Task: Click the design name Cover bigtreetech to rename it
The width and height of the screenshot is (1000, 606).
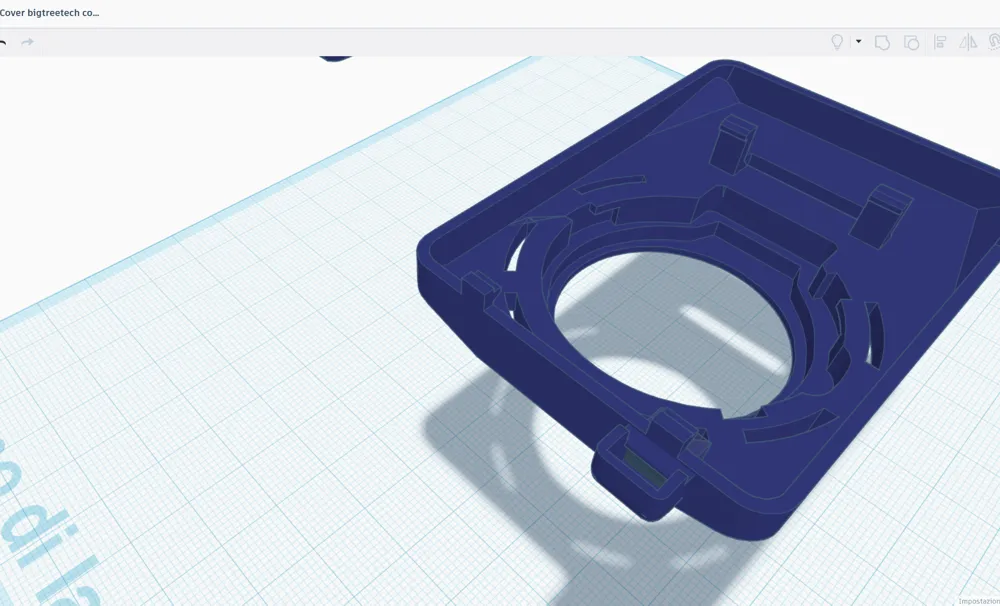Action: pyautogui.click(x=50, y=12)
